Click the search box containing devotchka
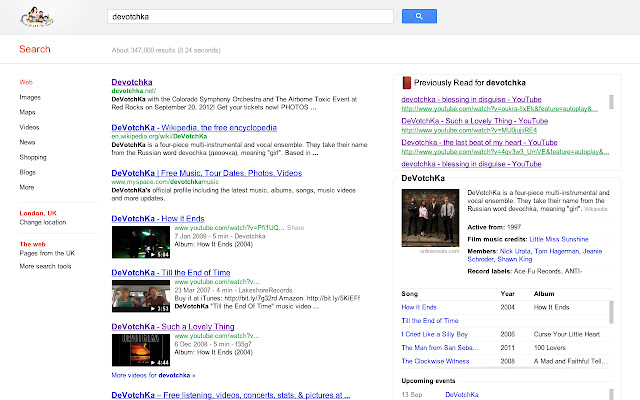 250,17
